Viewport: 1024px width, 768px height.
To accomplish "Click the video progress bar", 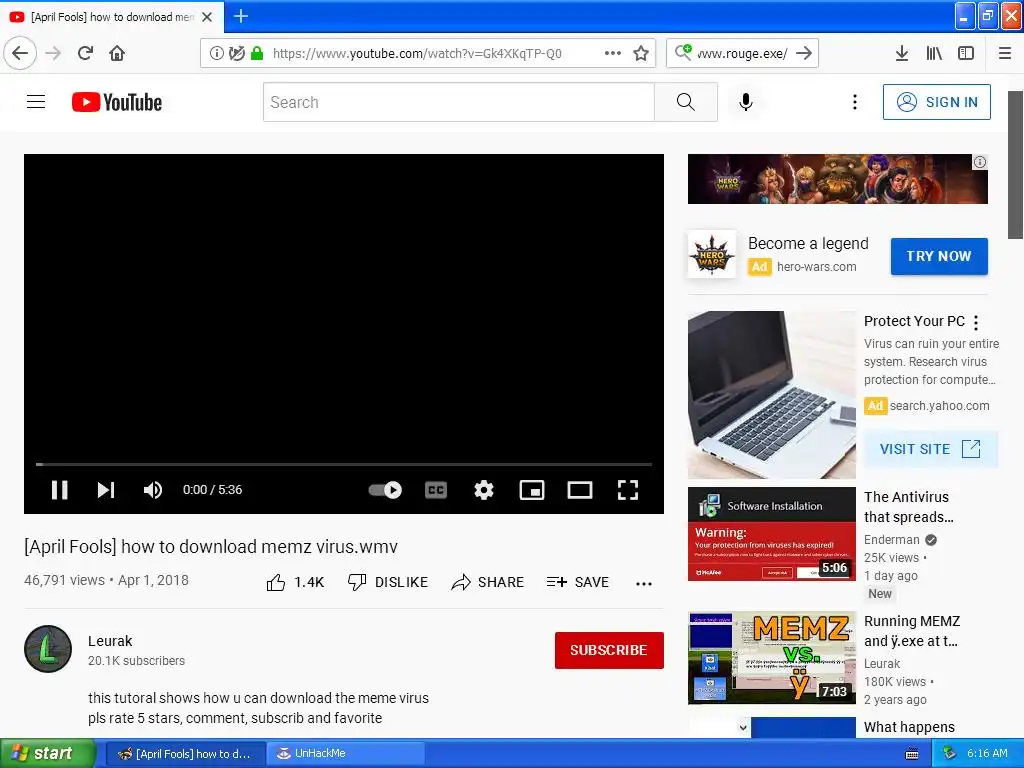I will pyautogui.click(x=344, y=464).
